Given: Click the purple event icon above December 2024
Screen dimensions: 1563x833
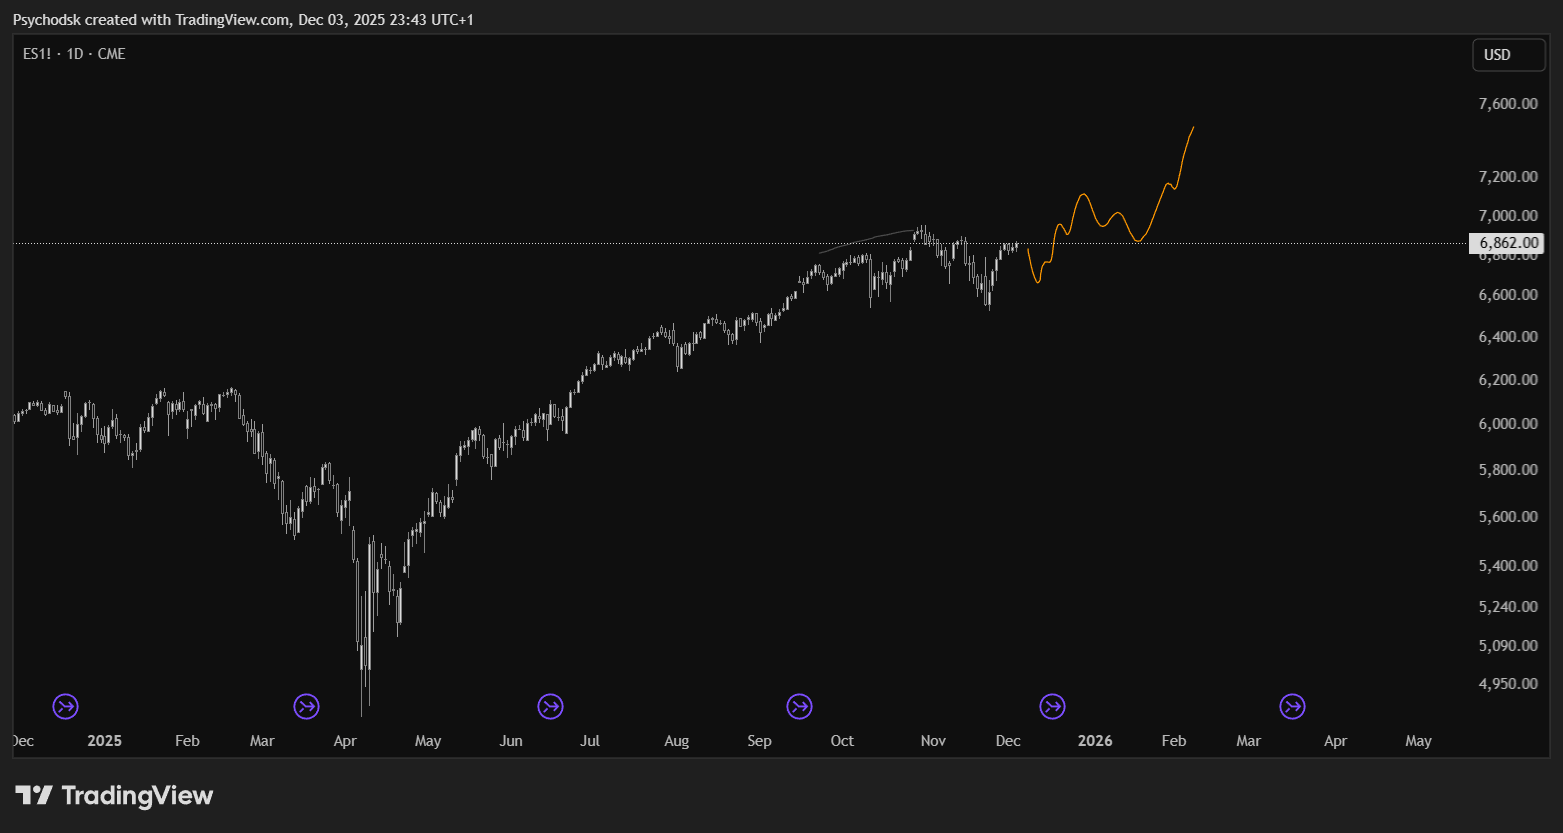Looking at the screenshot, I should pyautogui.click(x=65, y=707).
